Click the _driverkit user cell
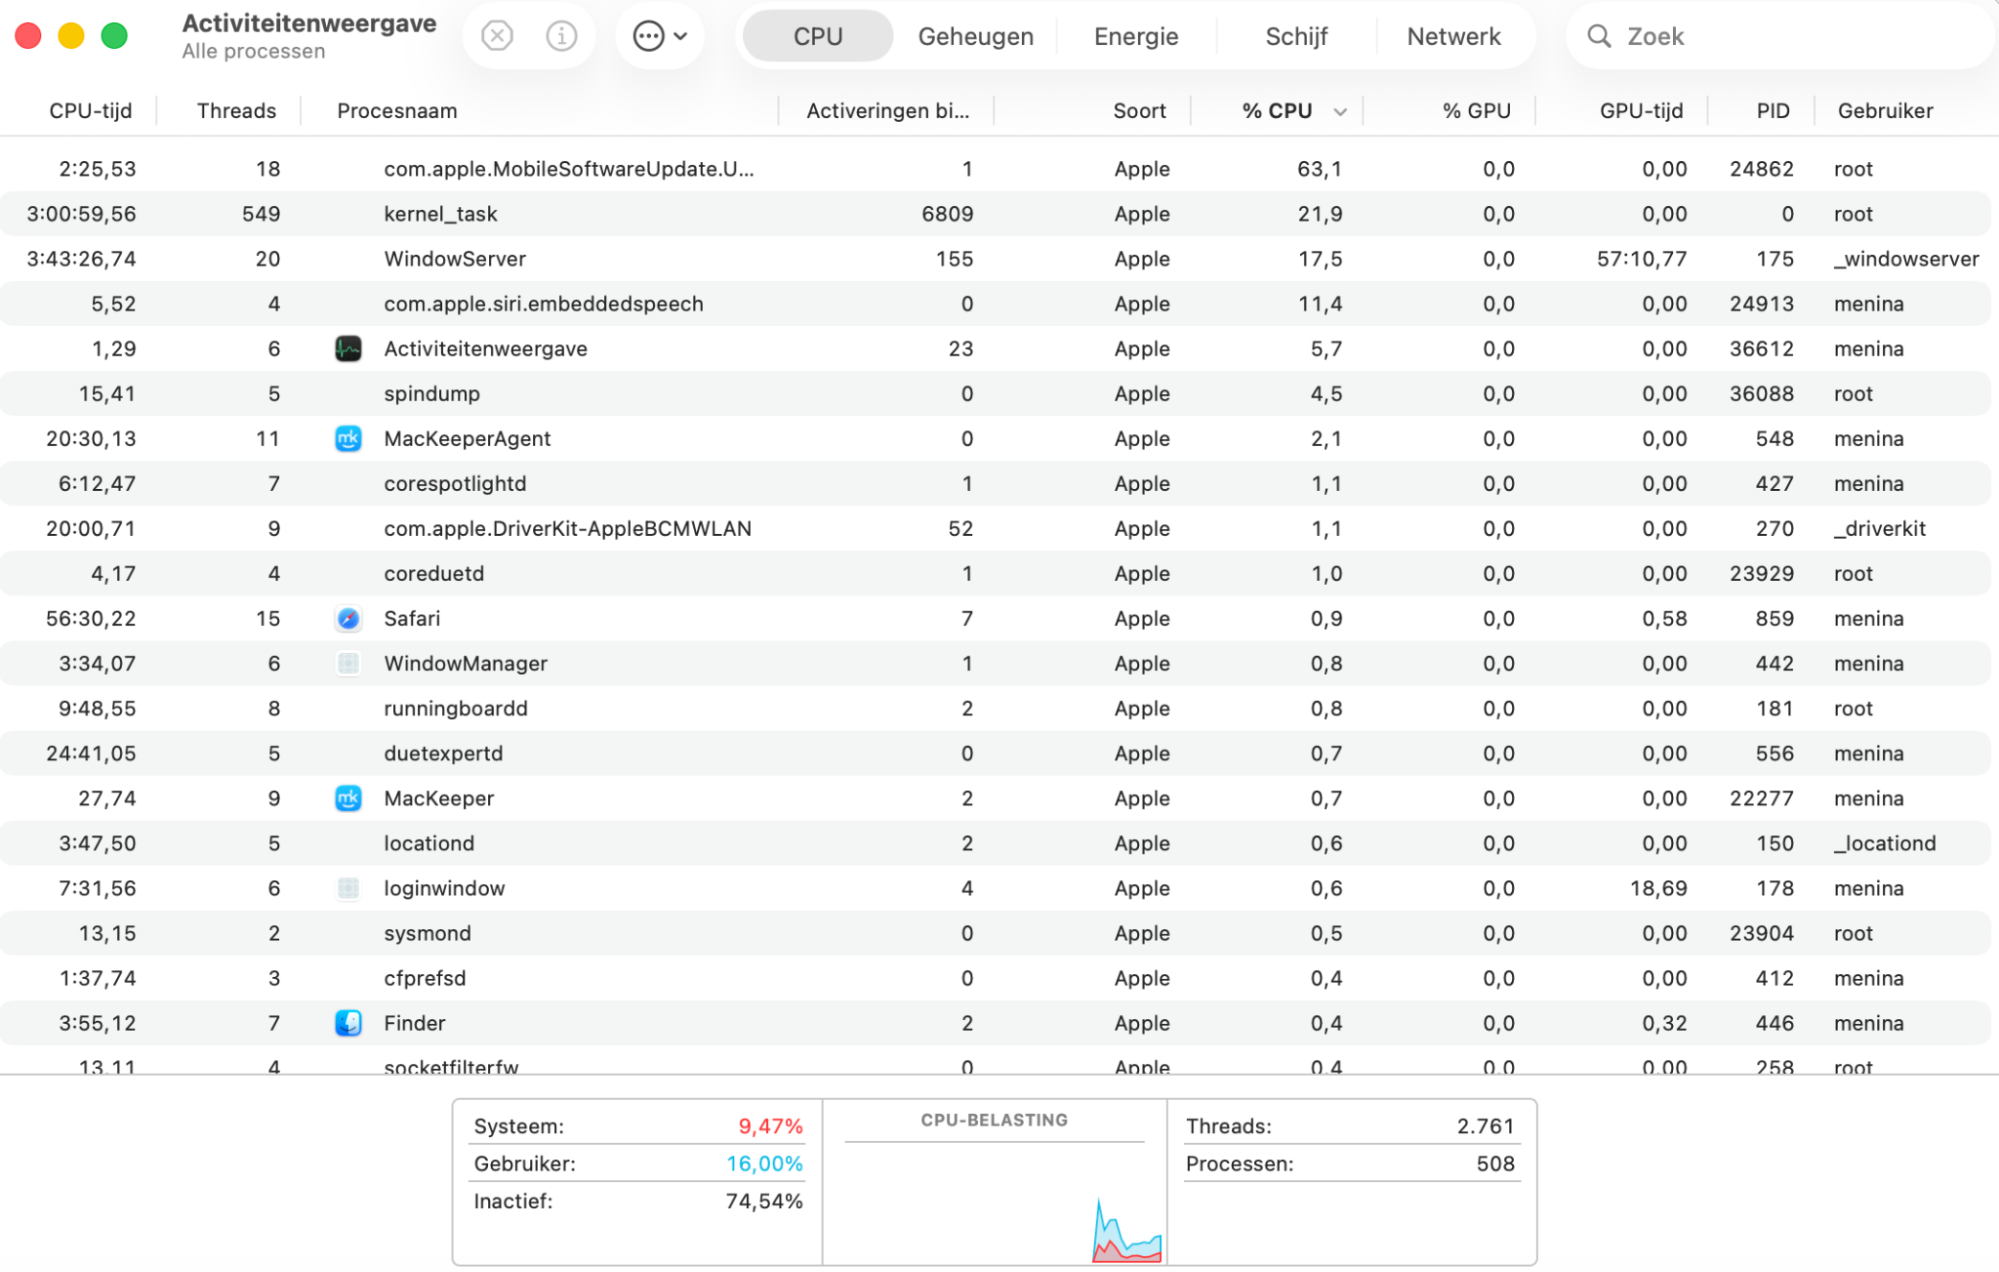1999x1272 pixels. [x=1880, y=529]
